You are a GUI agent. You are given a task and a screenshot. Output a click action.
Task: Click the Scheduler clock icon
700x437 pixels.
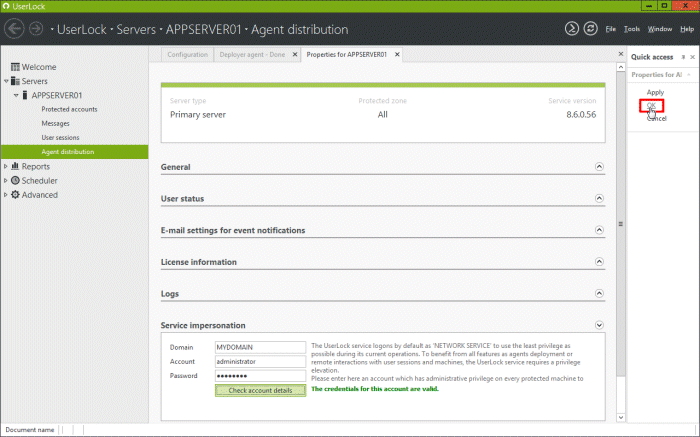pos(15,180)
